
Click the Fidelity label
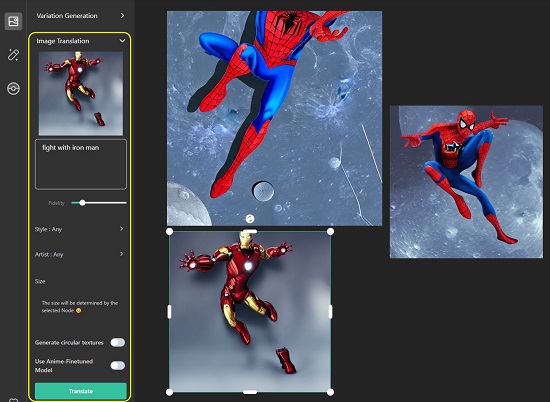coord(56,203)
